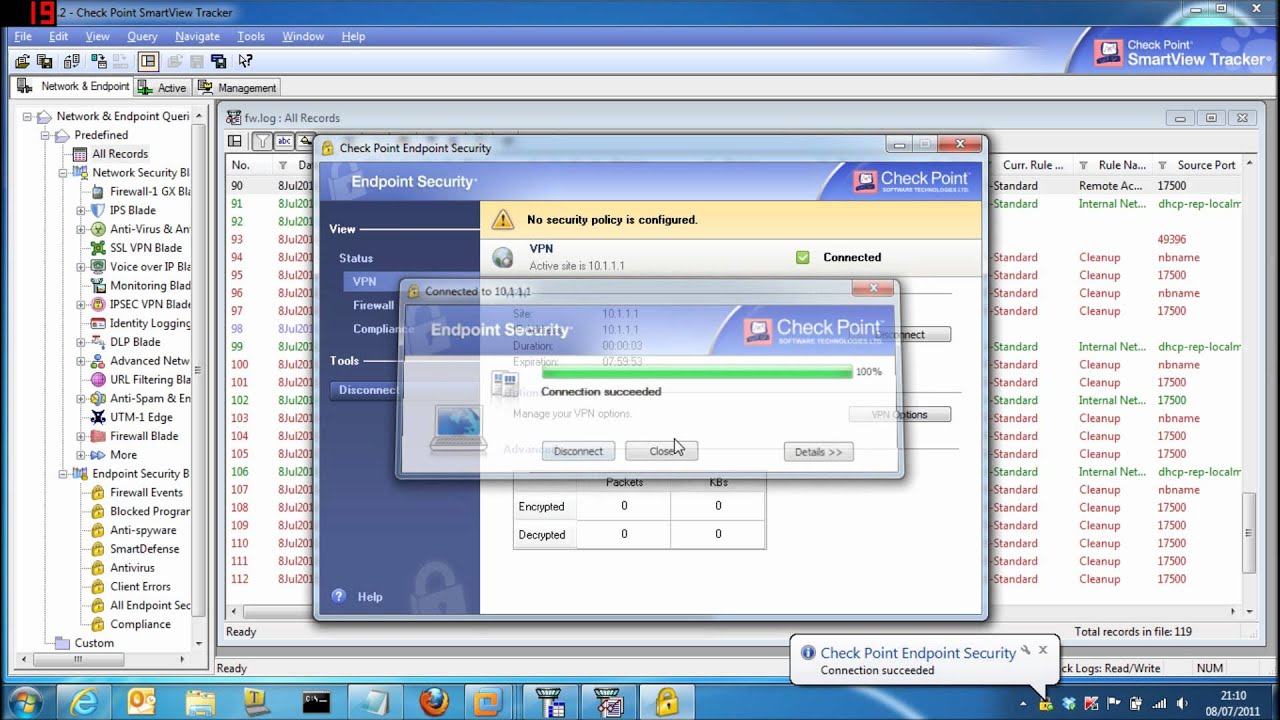
Task: Collapse the Network Security Blades node
Action: click(63, 173)
